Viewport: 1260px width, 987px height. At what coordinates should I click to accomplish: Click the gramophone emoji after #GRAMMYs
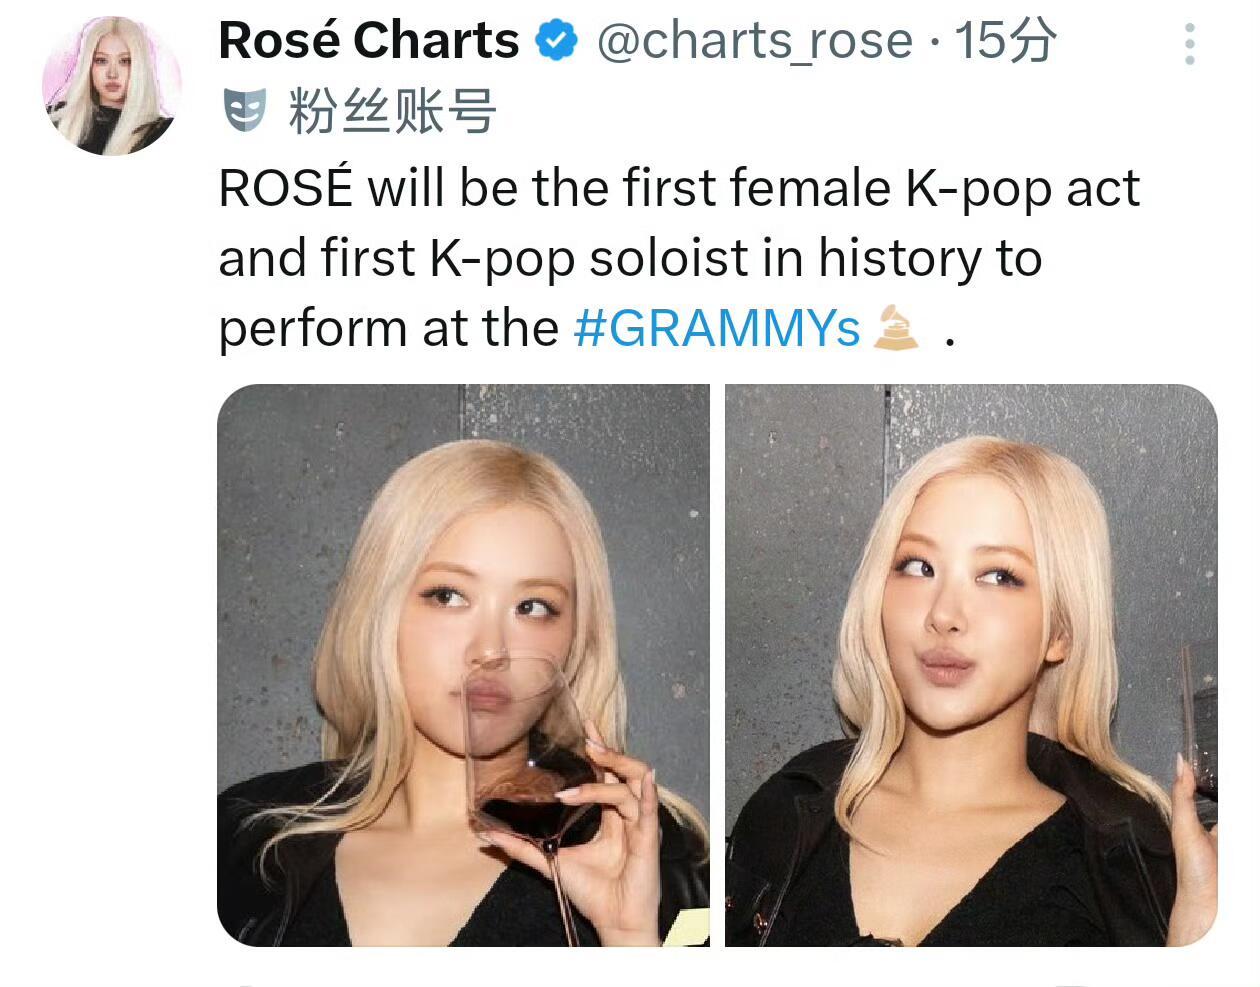(896, 329)
